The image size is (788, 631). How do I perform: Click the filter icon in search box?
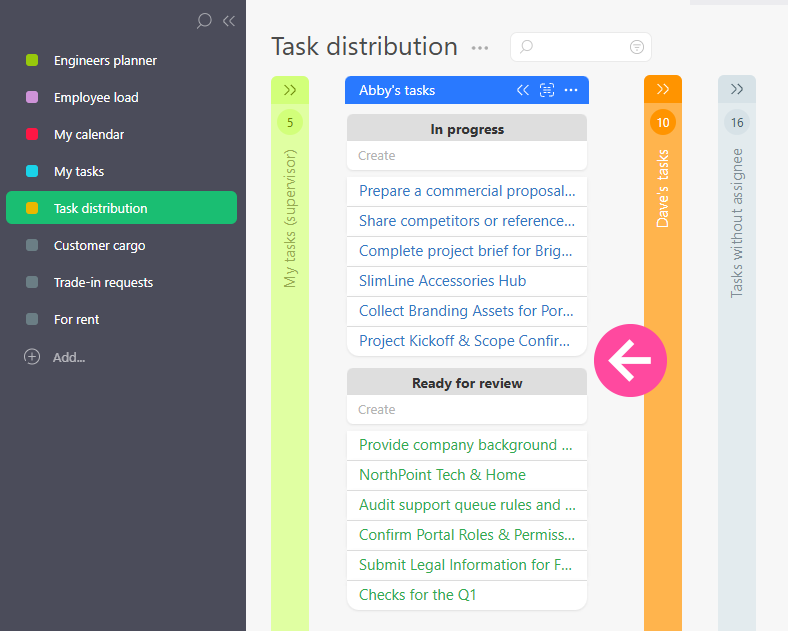click(x=637, y=47)
